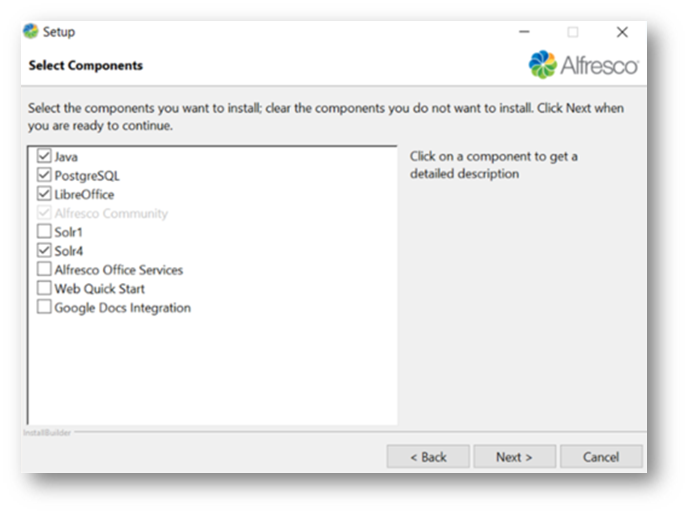Select the Alfresco Community item
Image resolution: width=689 pixels, height=515 pixels.
tap(111, 213)
